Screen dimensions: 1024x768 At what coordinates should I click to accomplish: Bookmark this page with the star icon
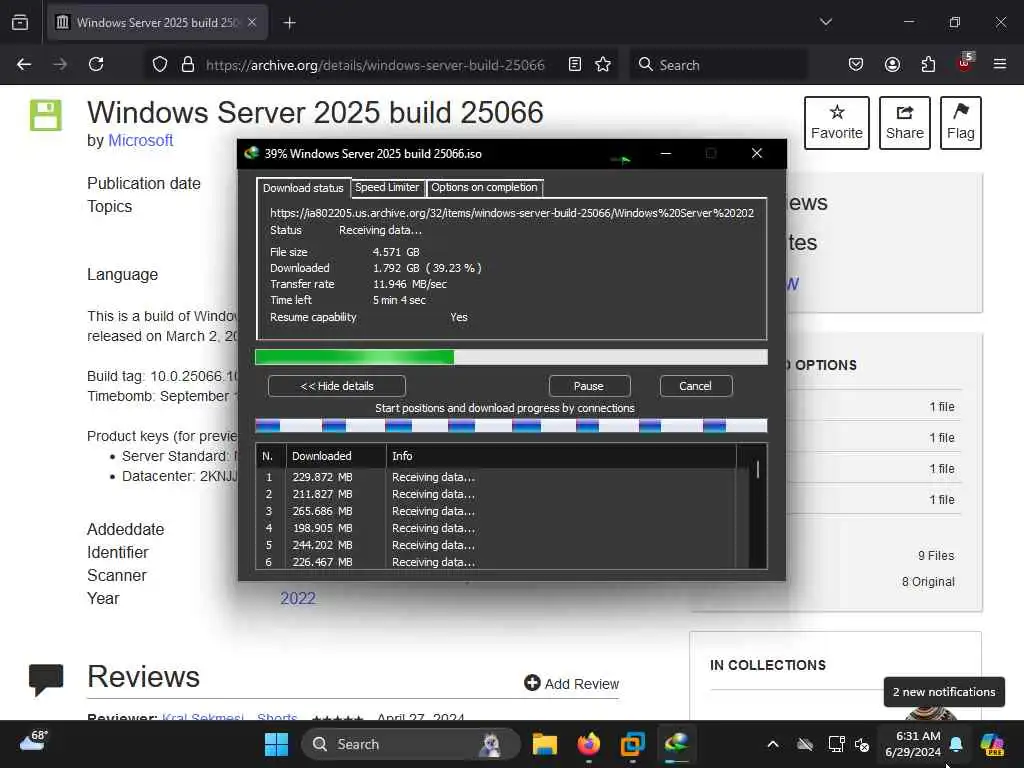tap(603, 64)
